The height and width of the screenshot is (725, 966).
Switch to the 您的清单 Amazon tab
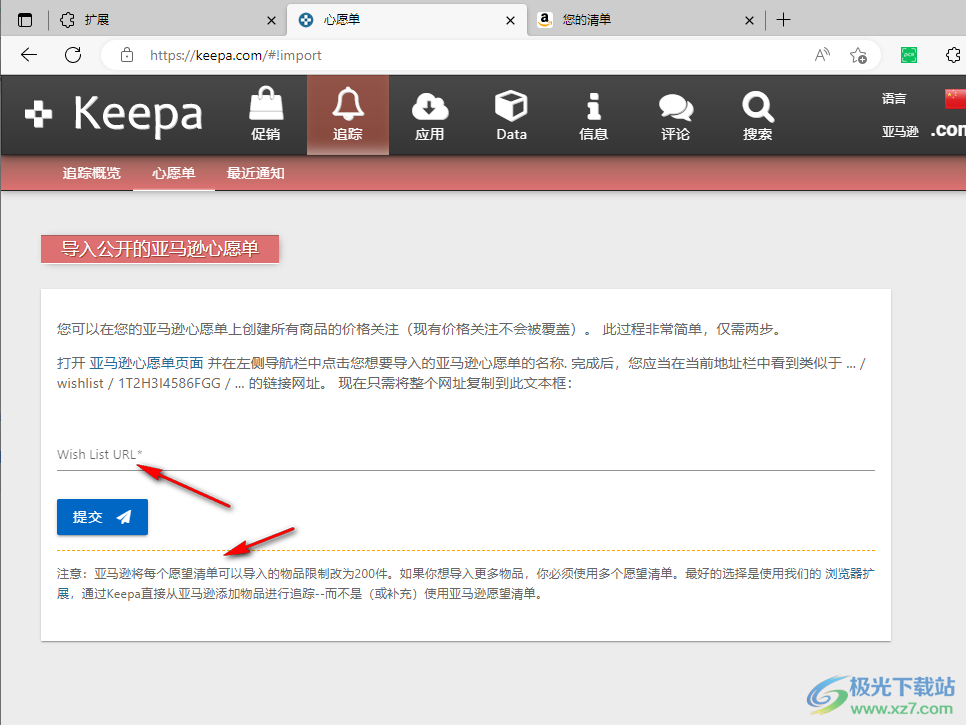(645, 20)
